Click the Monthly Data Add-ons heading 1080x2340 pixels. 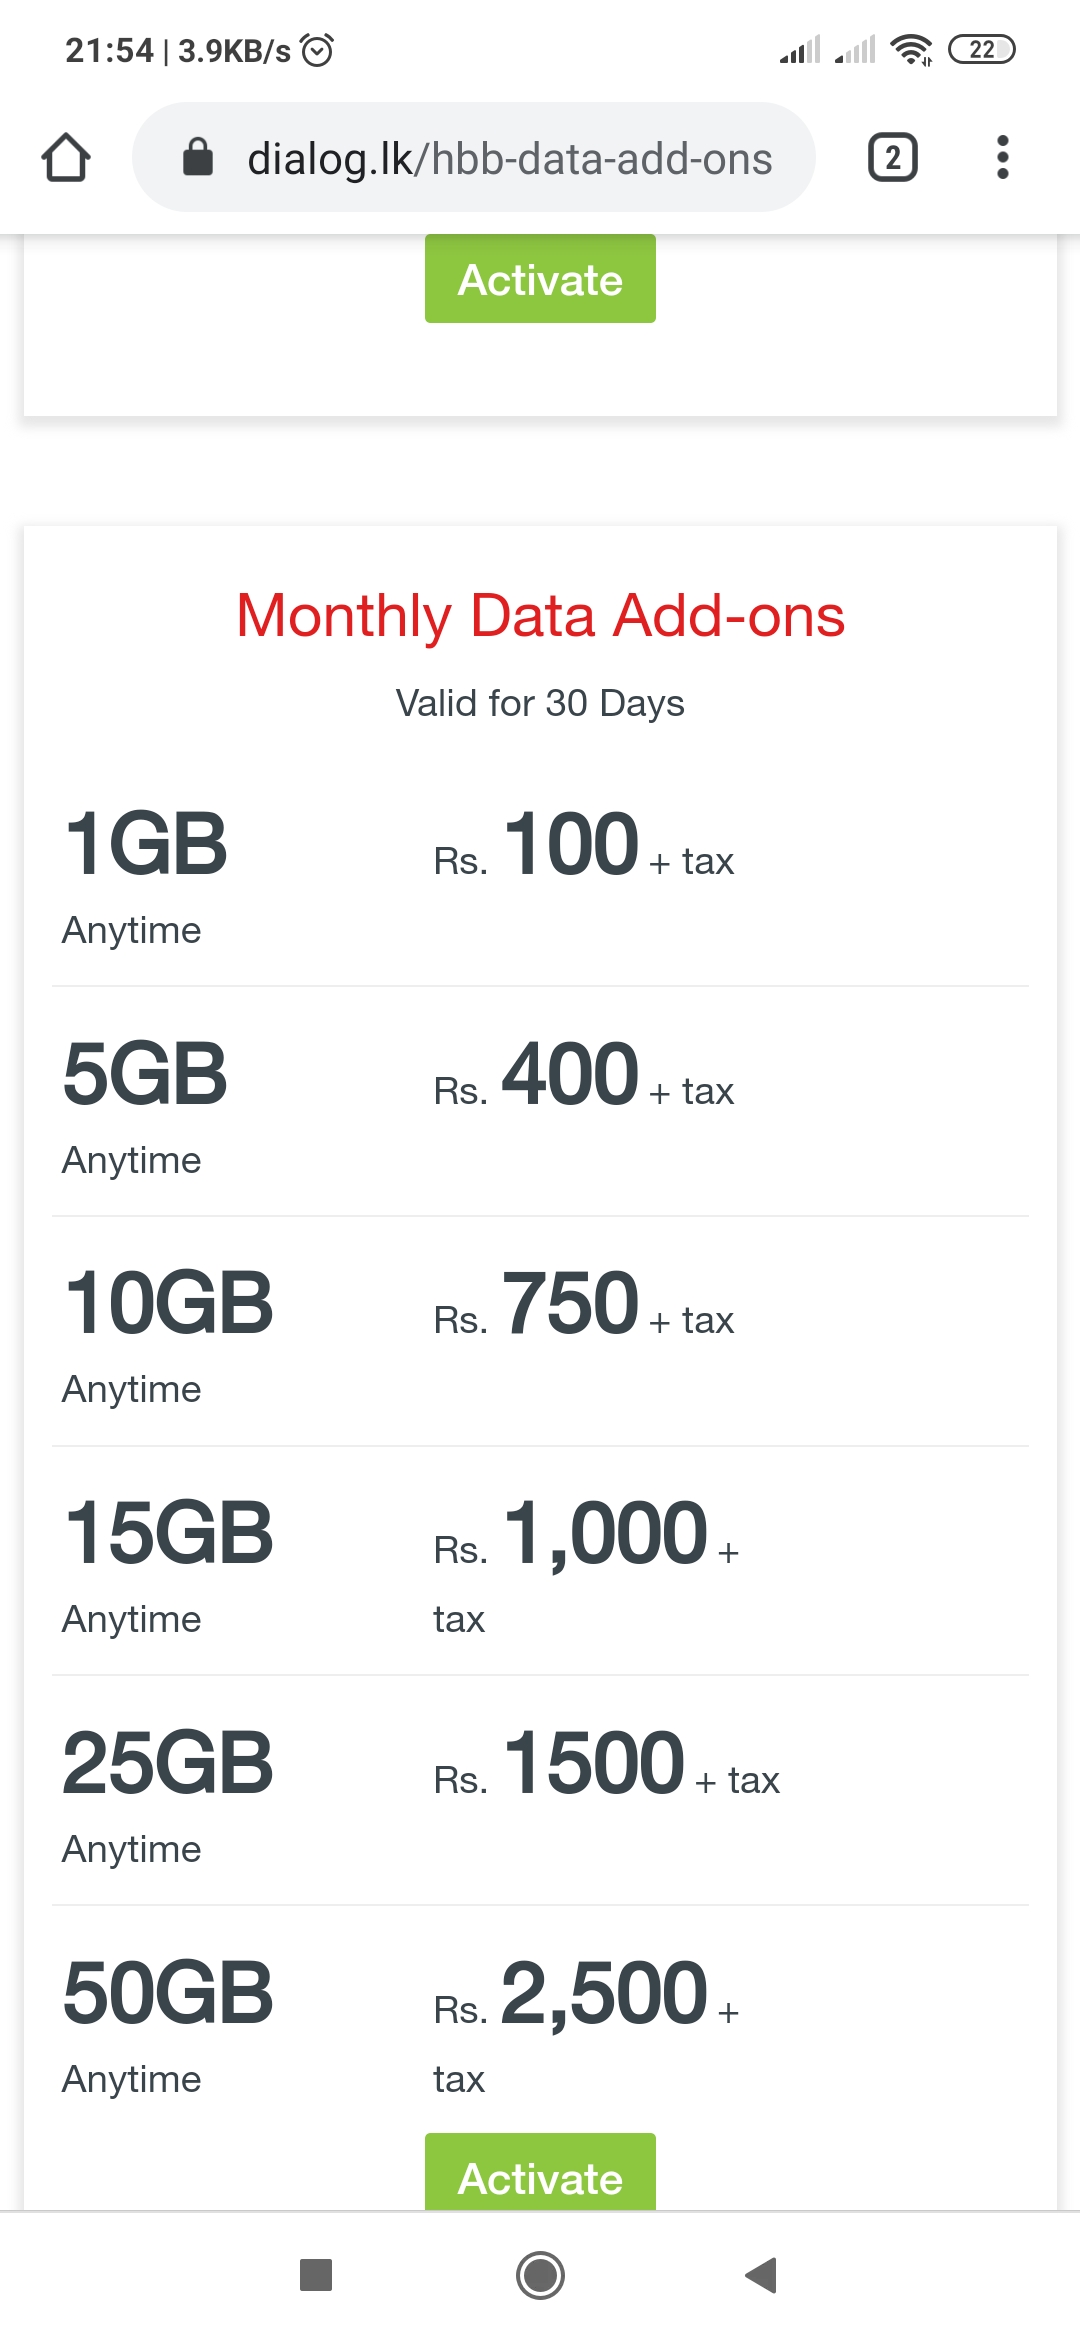[540, 615]
